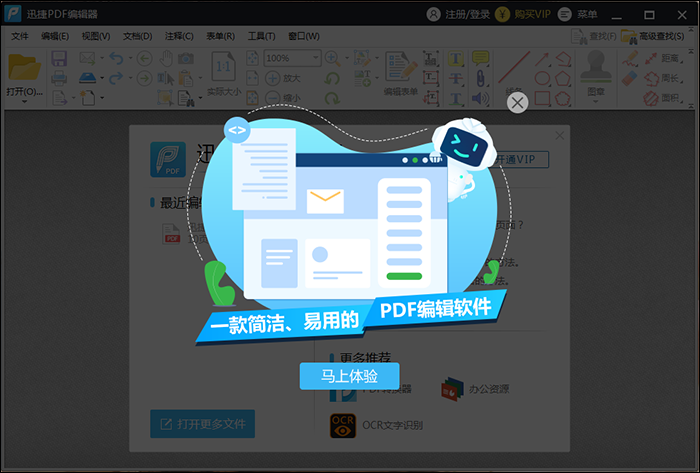
Task: Close the promo popup with round X
Action: (x=517, y=103)
